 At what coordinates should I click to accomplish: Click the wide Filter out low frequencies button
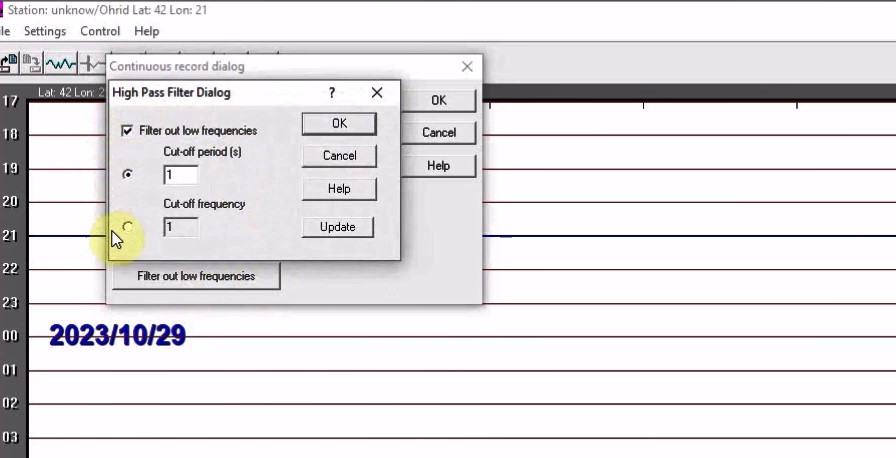(x=196, y=276)
